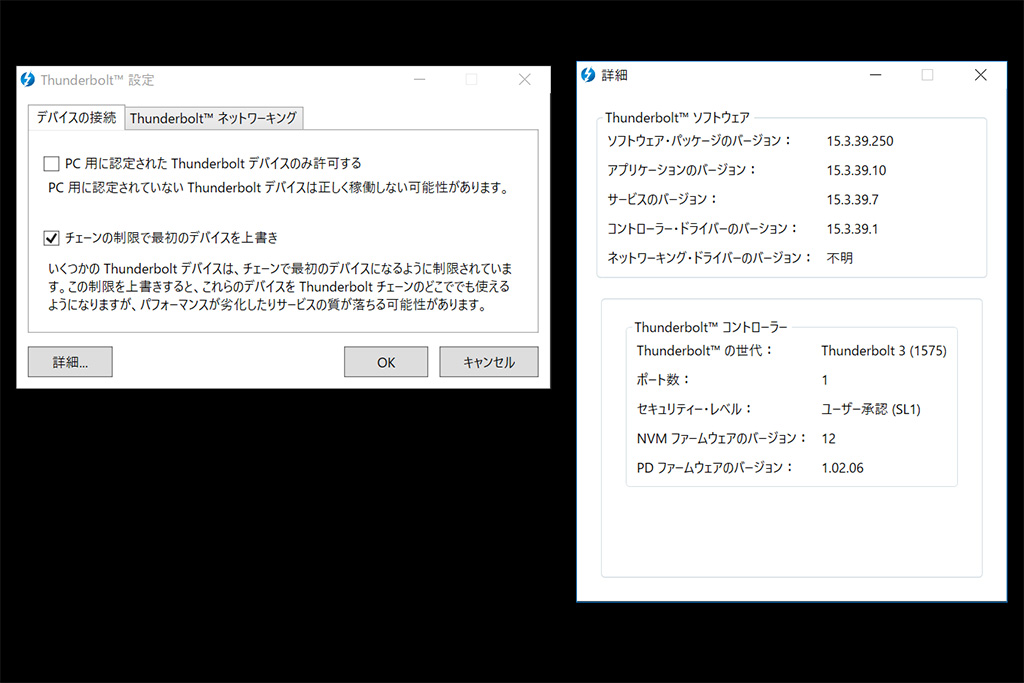Click the ネットワーキング・ドライバーのバージョン label
Image resolution: width=1024 pixels, height=683 pixels.
(709, 258)
